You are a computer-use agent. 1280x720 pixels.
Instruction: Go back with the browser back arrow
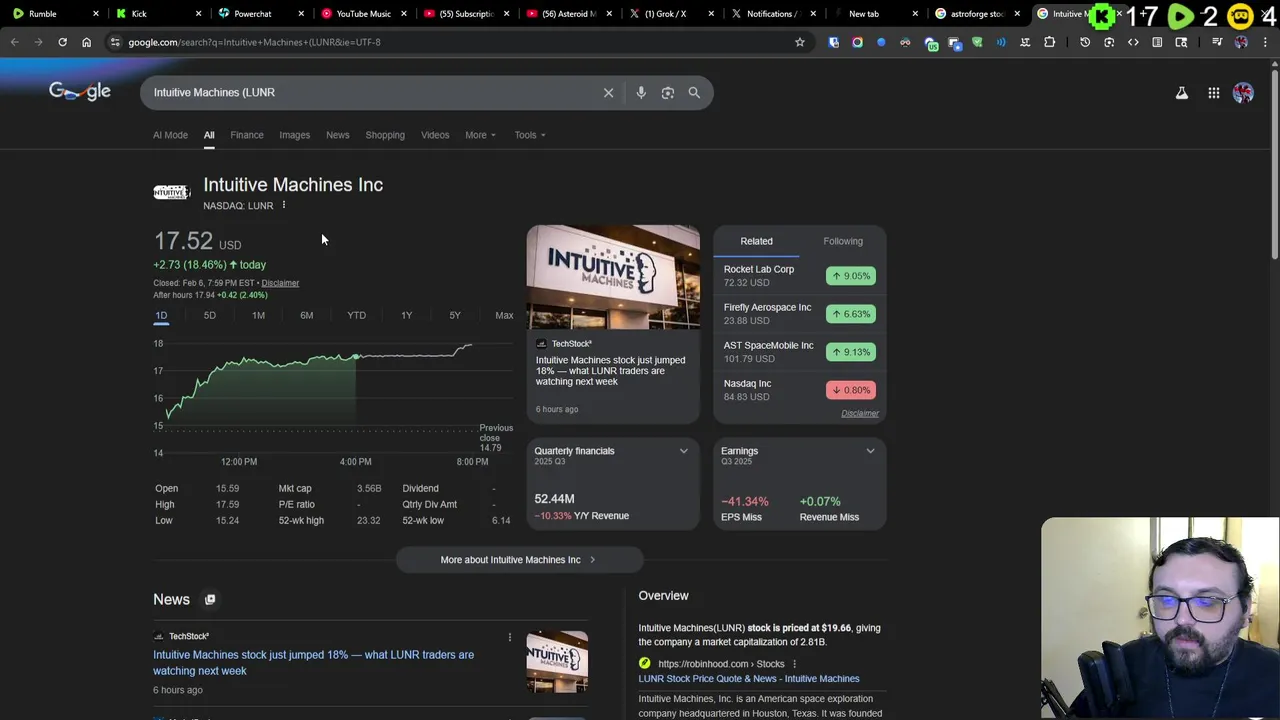pos(14,42)
